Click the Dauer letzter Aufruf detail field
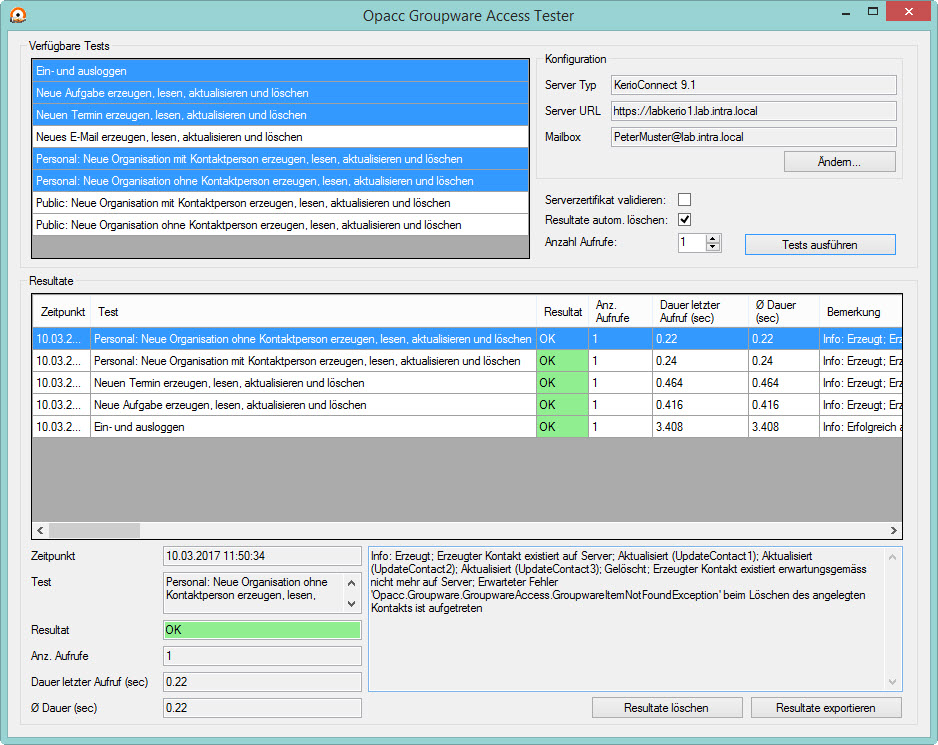The image size is (938, 745). 262,682
